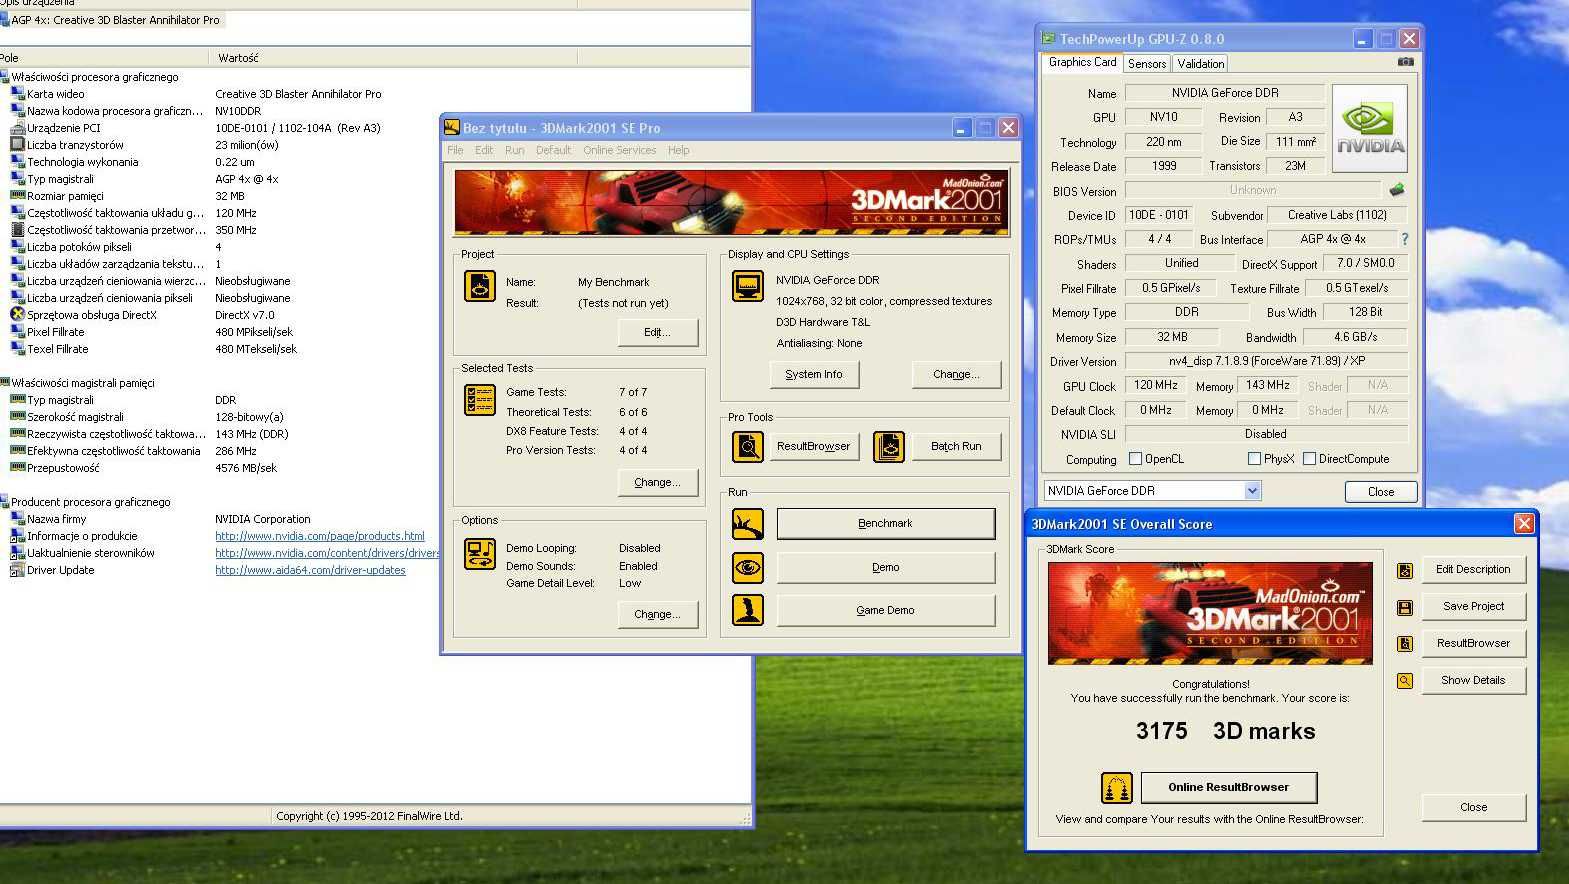Screen dimensions: 1569x884
Task: Click the GPU-Z BIOS save chip icon
Action: point(1397,189)
